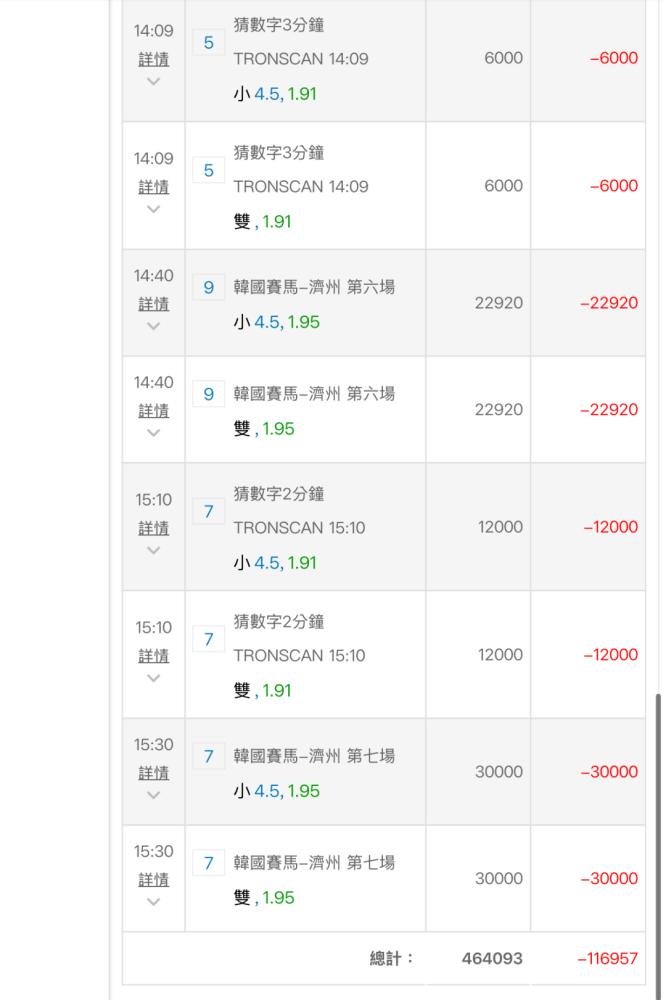Open 詳情 link for 14:09 雙 1.91 bet
The width and height of the screenshot is (666, 1000).
tap(154, 187)
